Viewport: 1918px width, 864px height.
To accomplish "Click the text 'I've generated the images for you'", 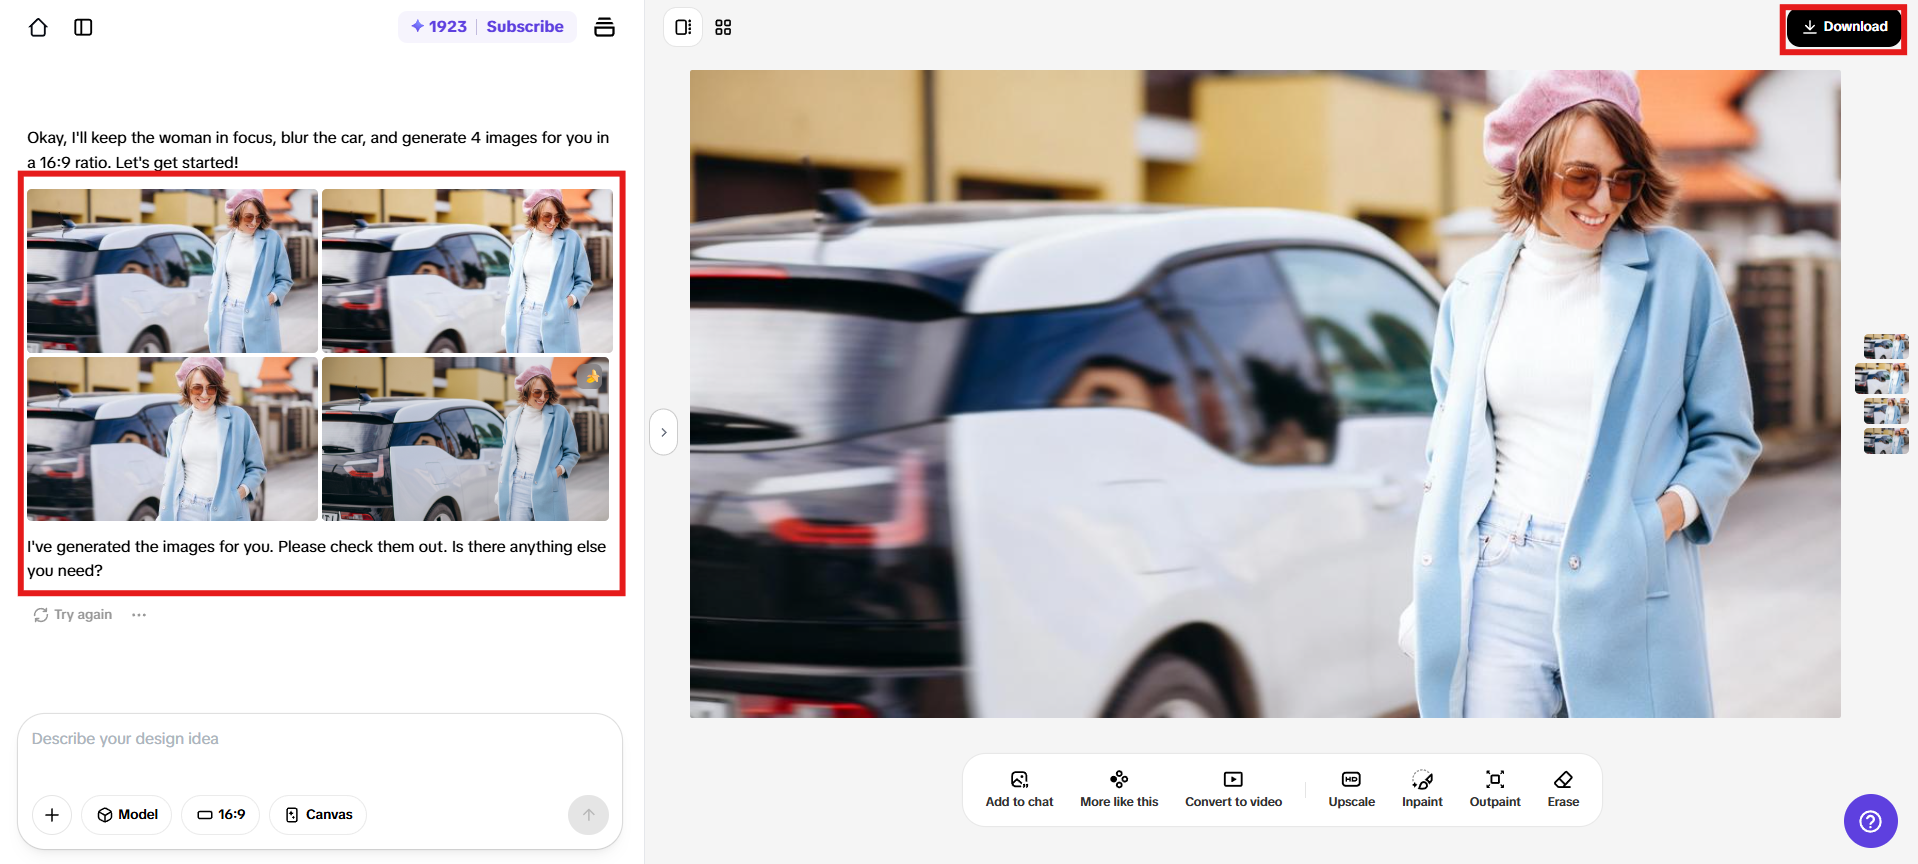I will (150, 547).
